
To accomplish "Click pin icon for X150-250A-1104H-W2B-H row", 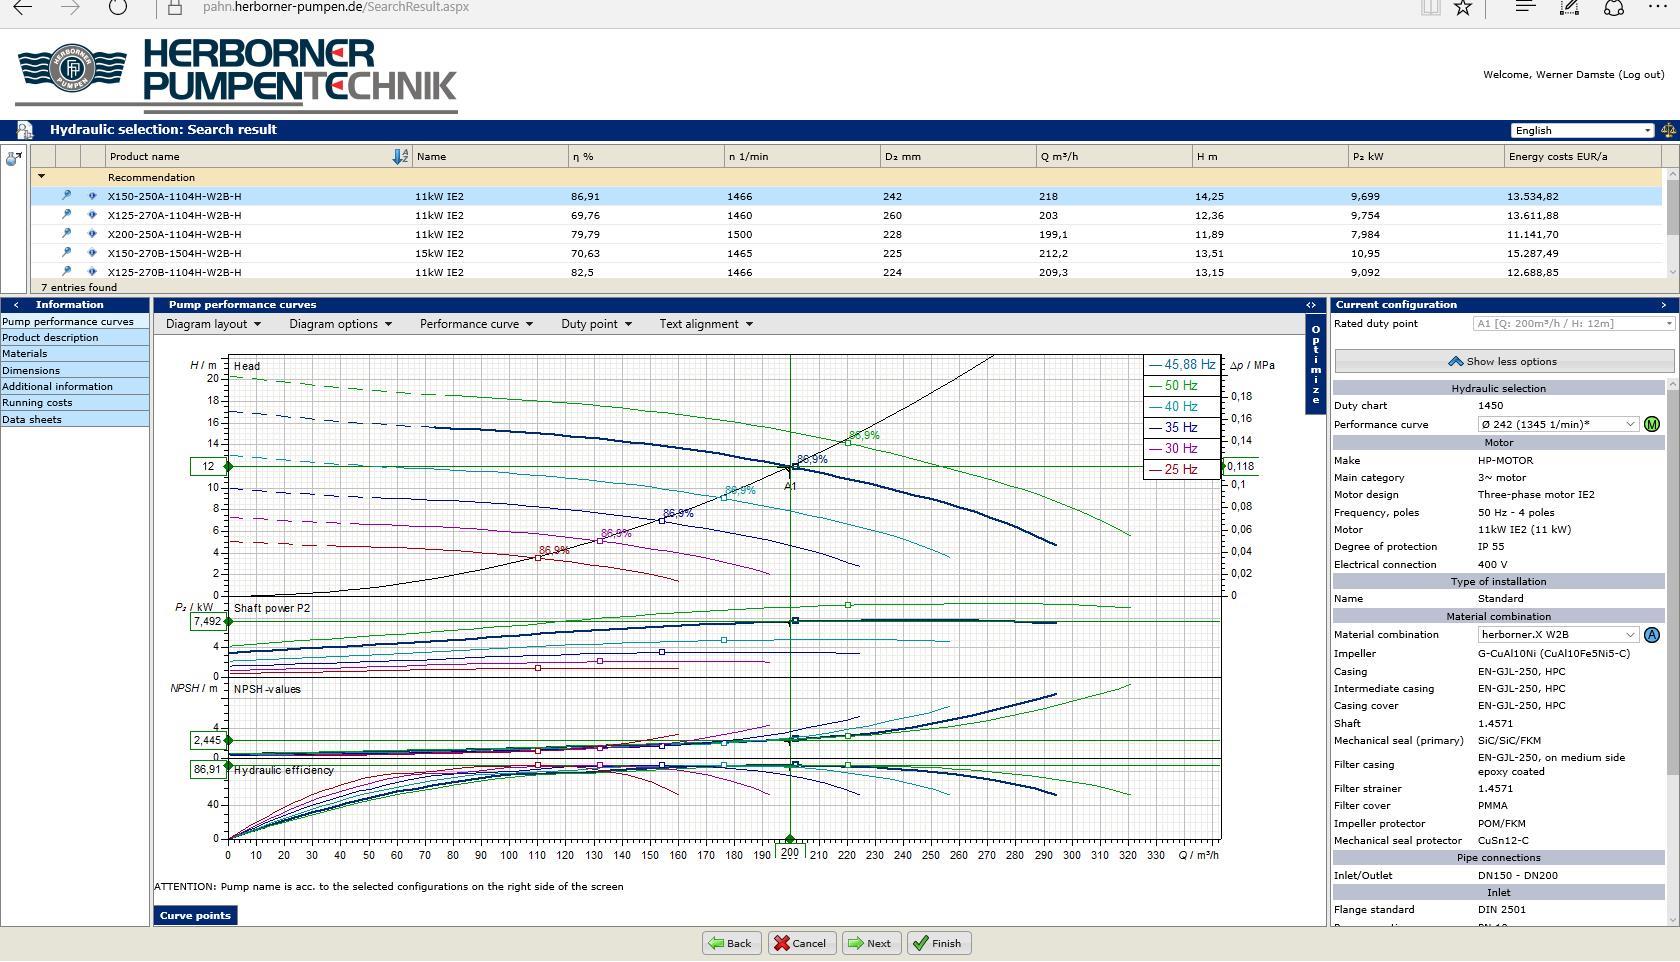I will pyautogui.click(x=67, y=196).
